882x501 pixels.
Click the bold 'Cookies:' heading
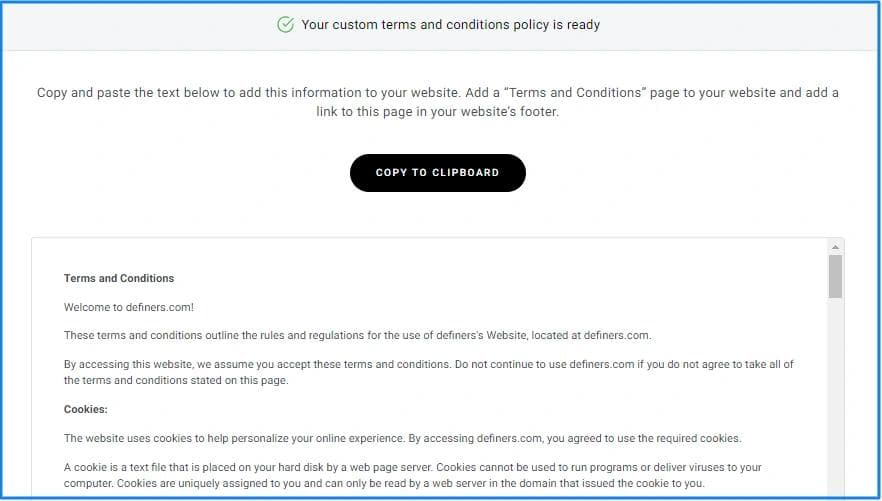[85, 409]
